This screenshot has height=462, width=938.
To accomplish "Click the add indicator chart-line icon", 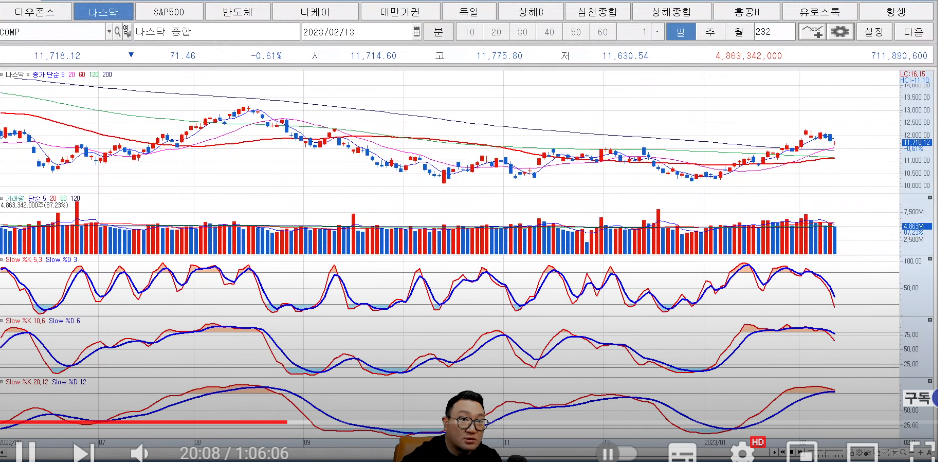I will (x=812, y=32).
